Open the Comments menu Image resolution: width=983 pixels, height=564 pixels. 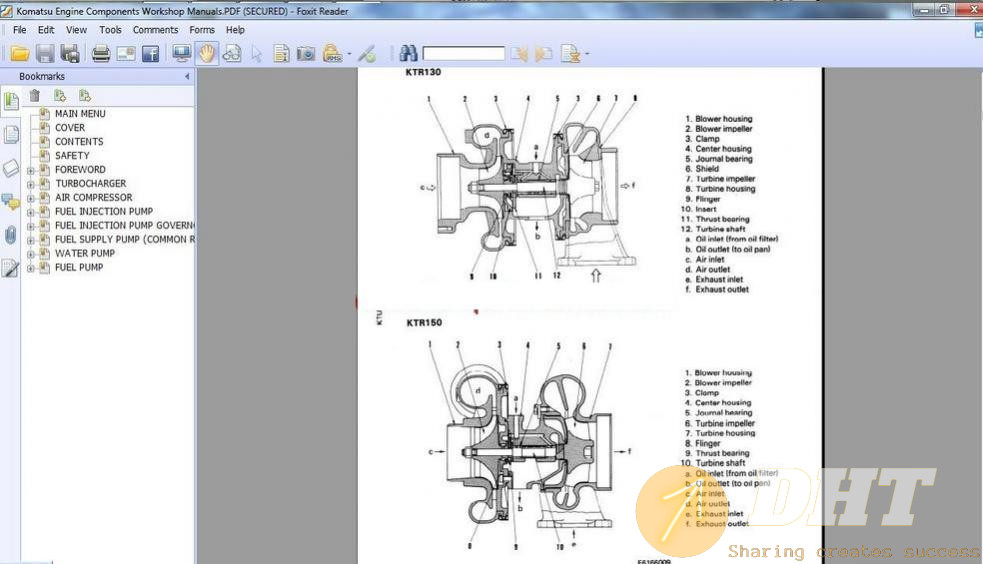pyautogui.click(x=155, y=29)
